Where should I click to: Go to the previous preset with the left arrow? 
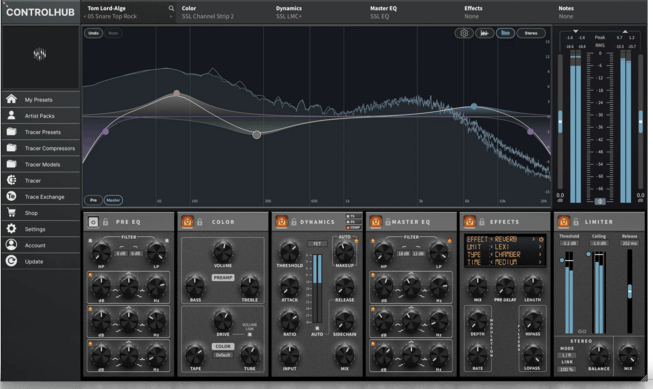(85, 17)
